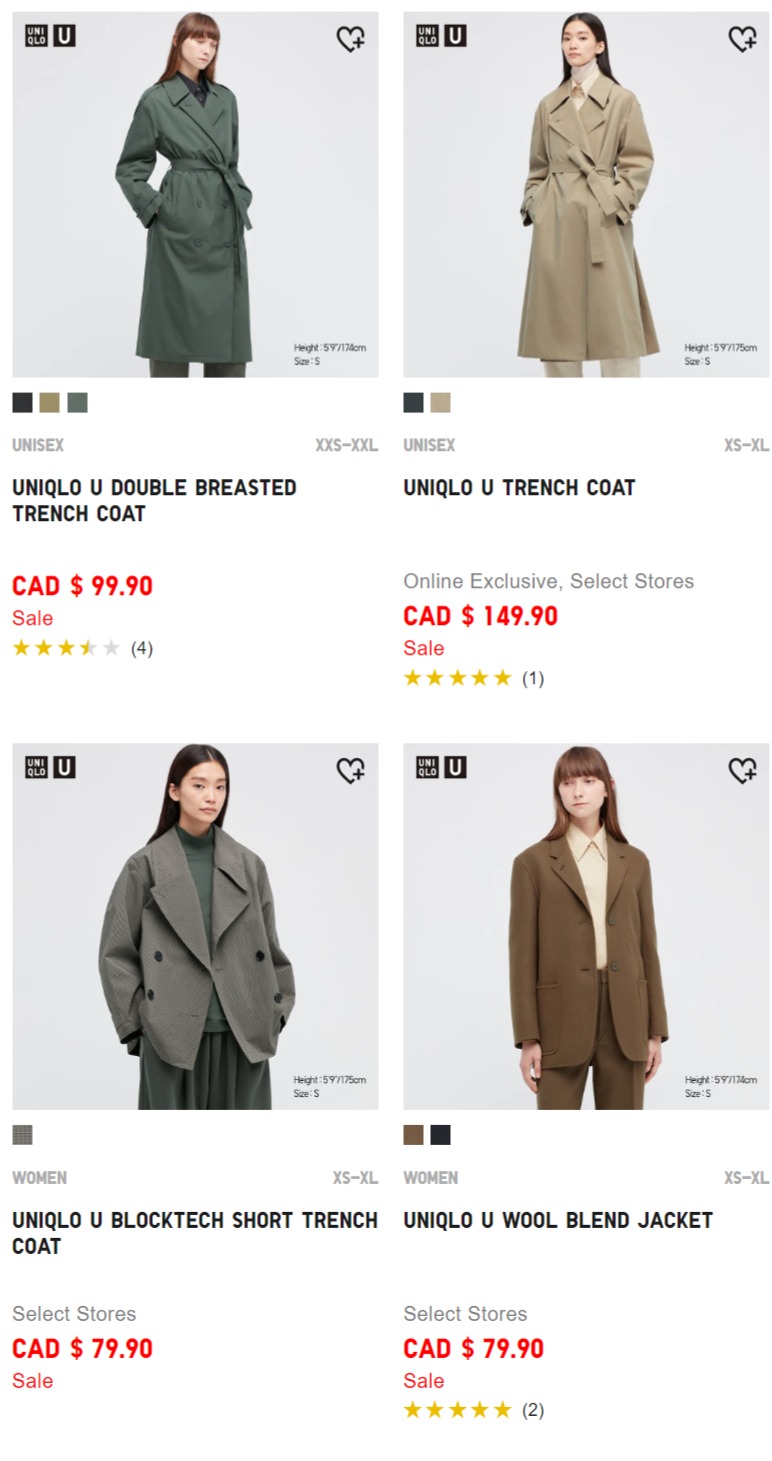Viewport: 772px width, 1461px height.
Task: Open the gray Blocktech Short Trench Coat photo
Action: 195,926
